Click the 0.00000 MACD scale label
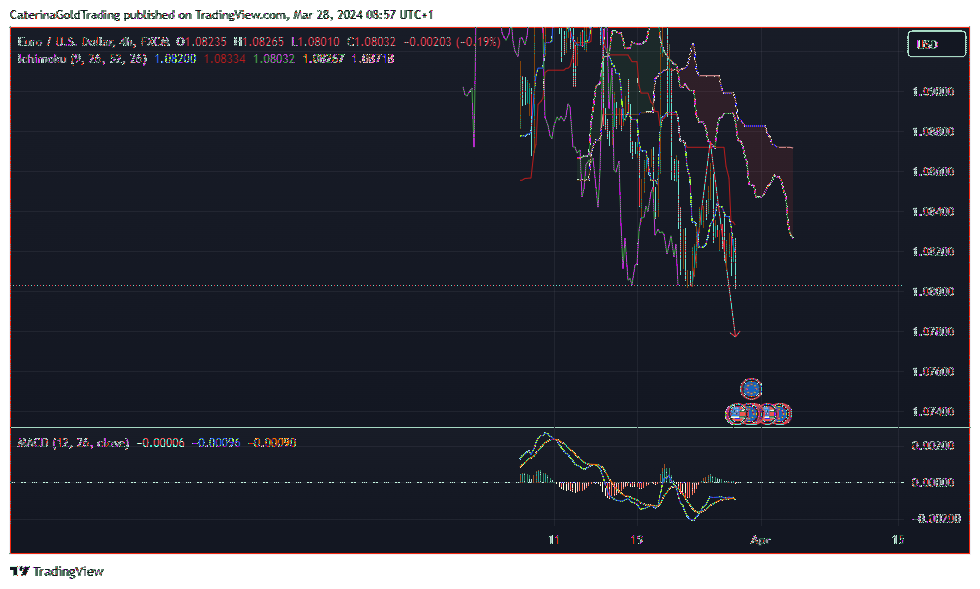Image resolution: width=980 pixels, height=589 pixels. tap(933, 483)
